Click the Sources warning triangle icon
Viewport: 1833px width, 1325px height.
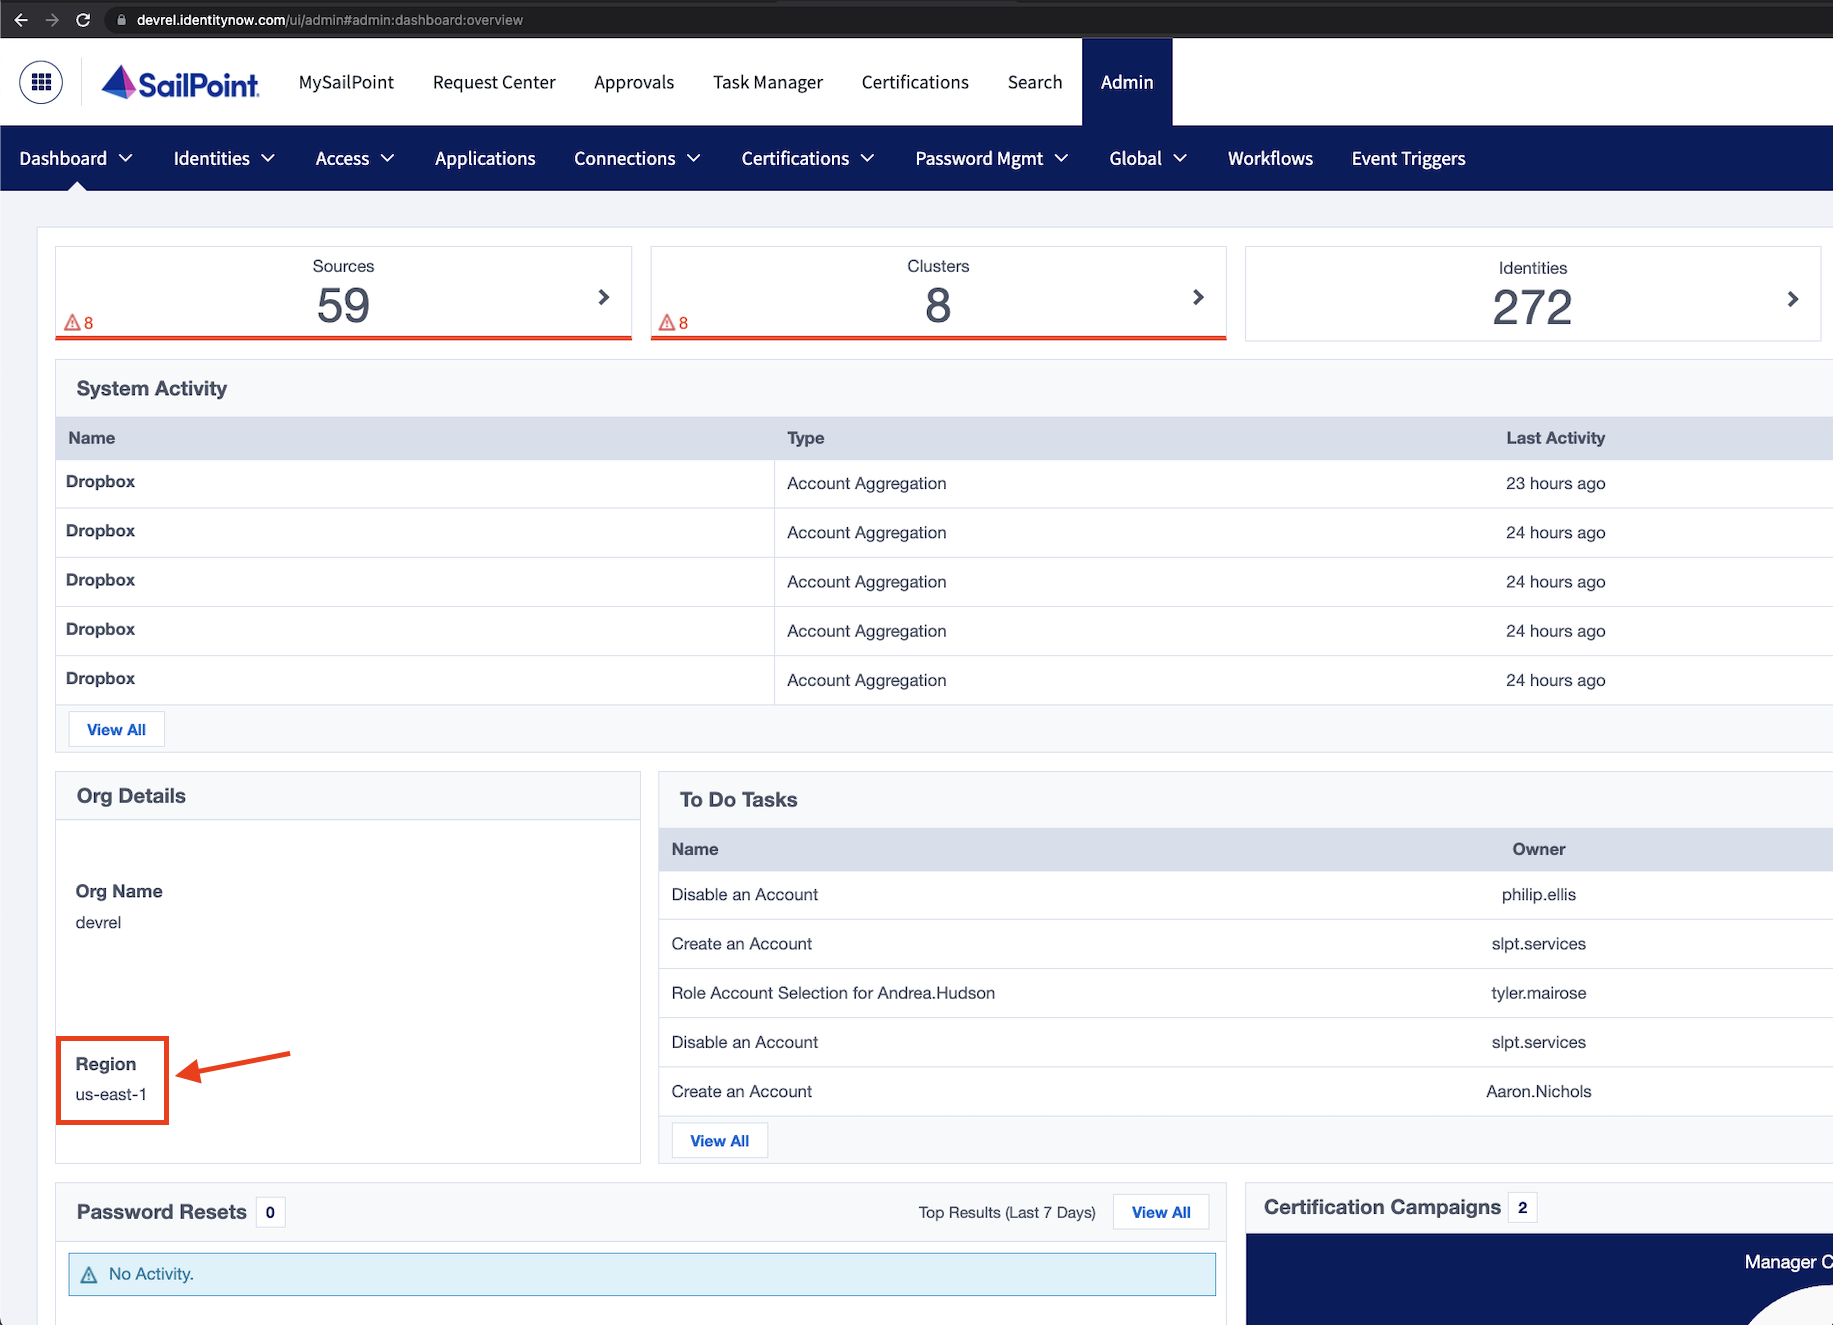click(72, 323)
